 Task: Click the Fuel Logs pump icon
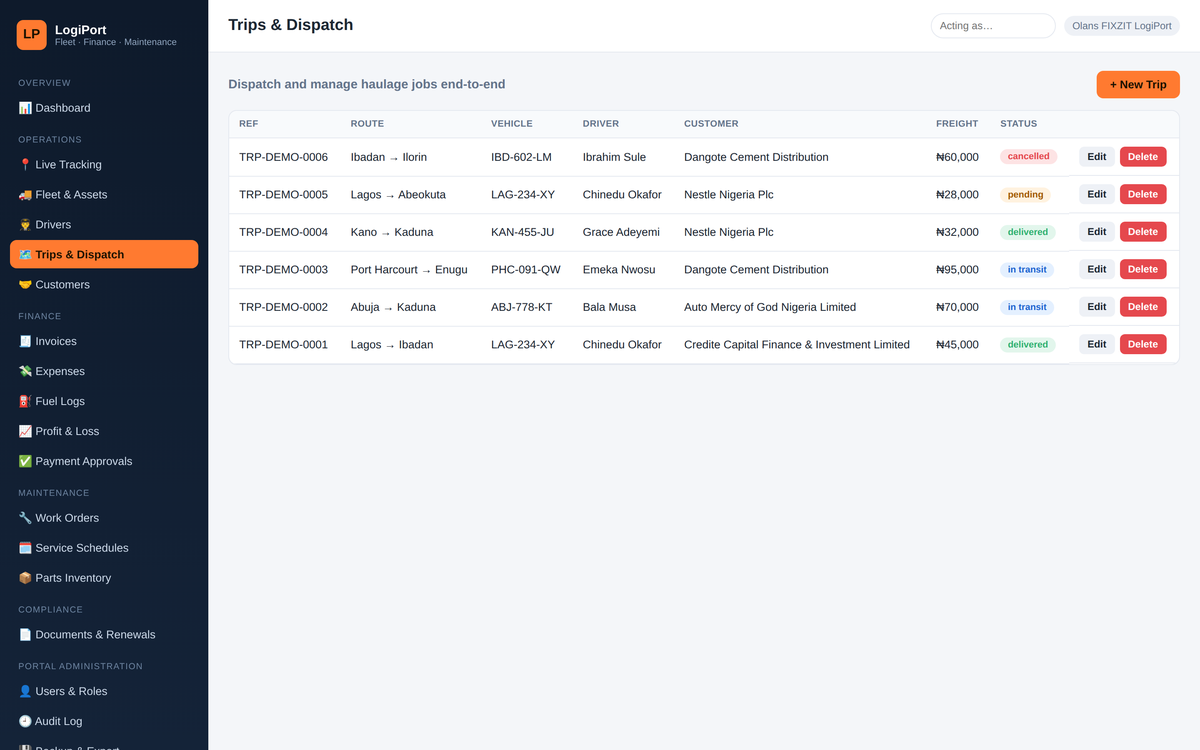tap(25, 402)
